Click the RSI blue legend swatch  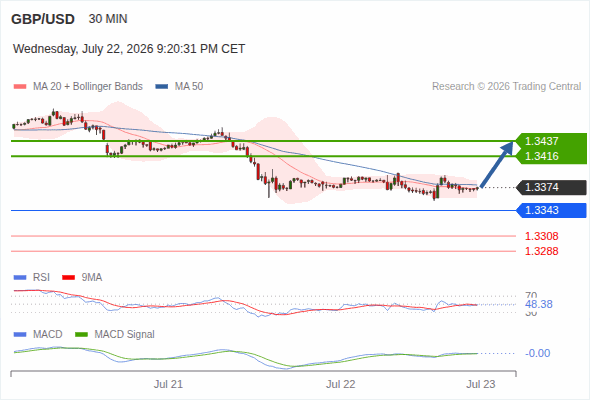(x=20, y=278)
